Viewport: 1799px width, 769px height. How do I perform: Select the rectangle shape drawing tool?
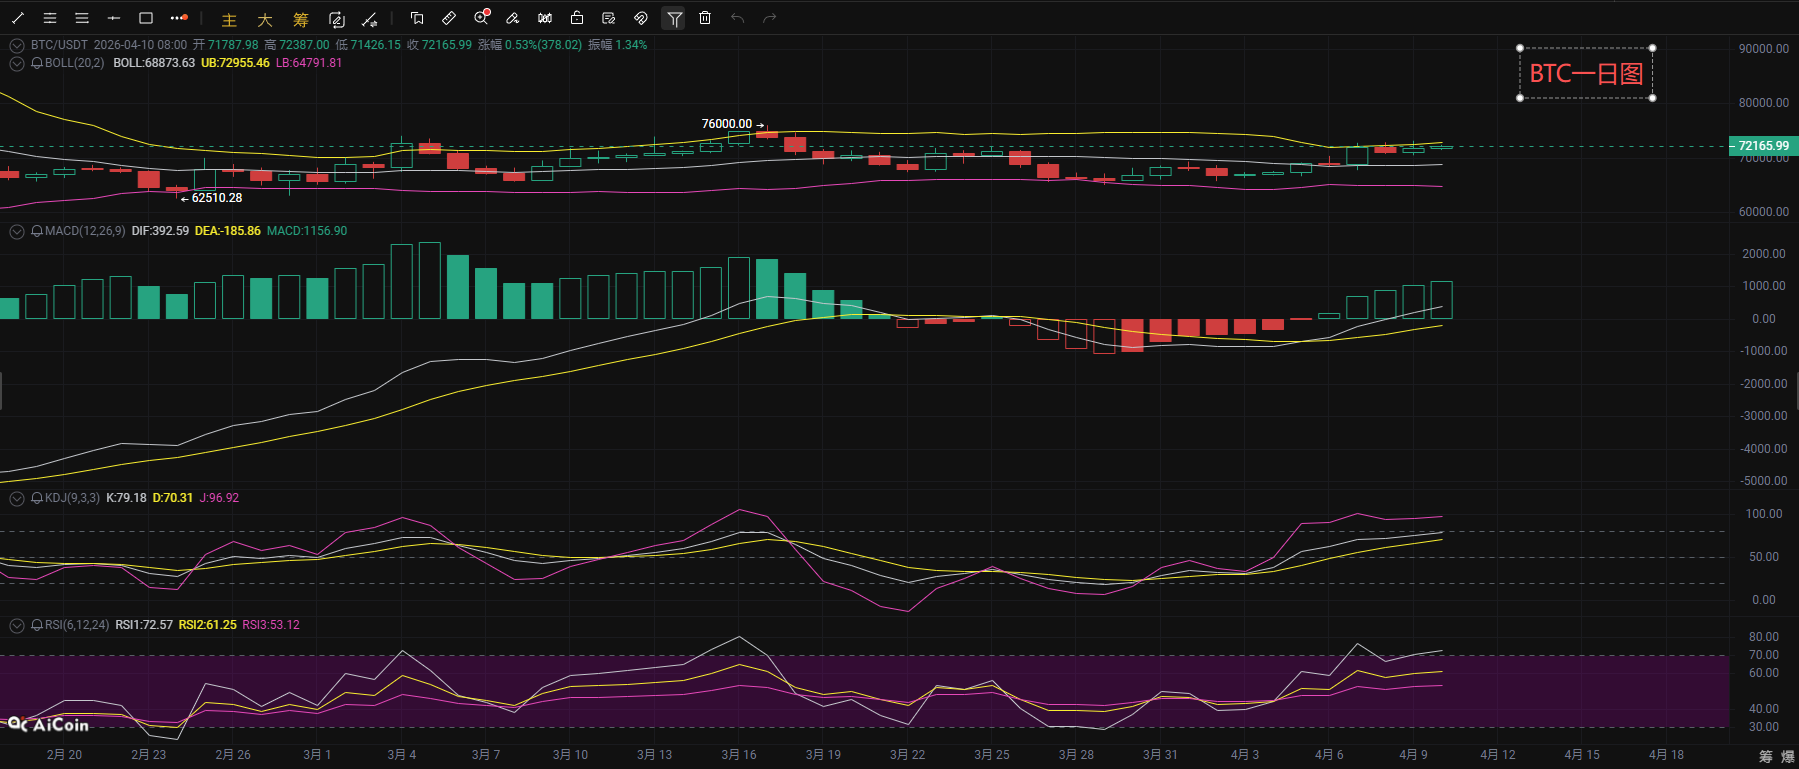(x=146, y=18)
